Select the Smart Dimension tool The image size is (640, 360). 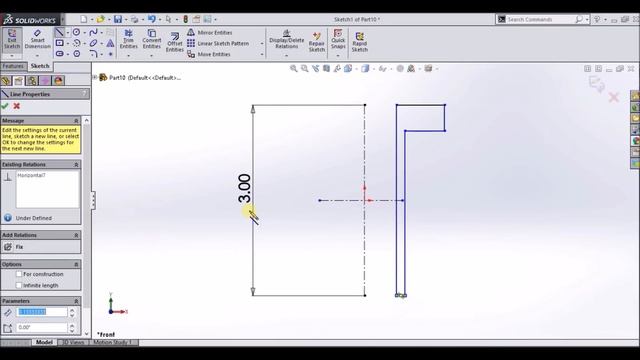pos(38,40)
